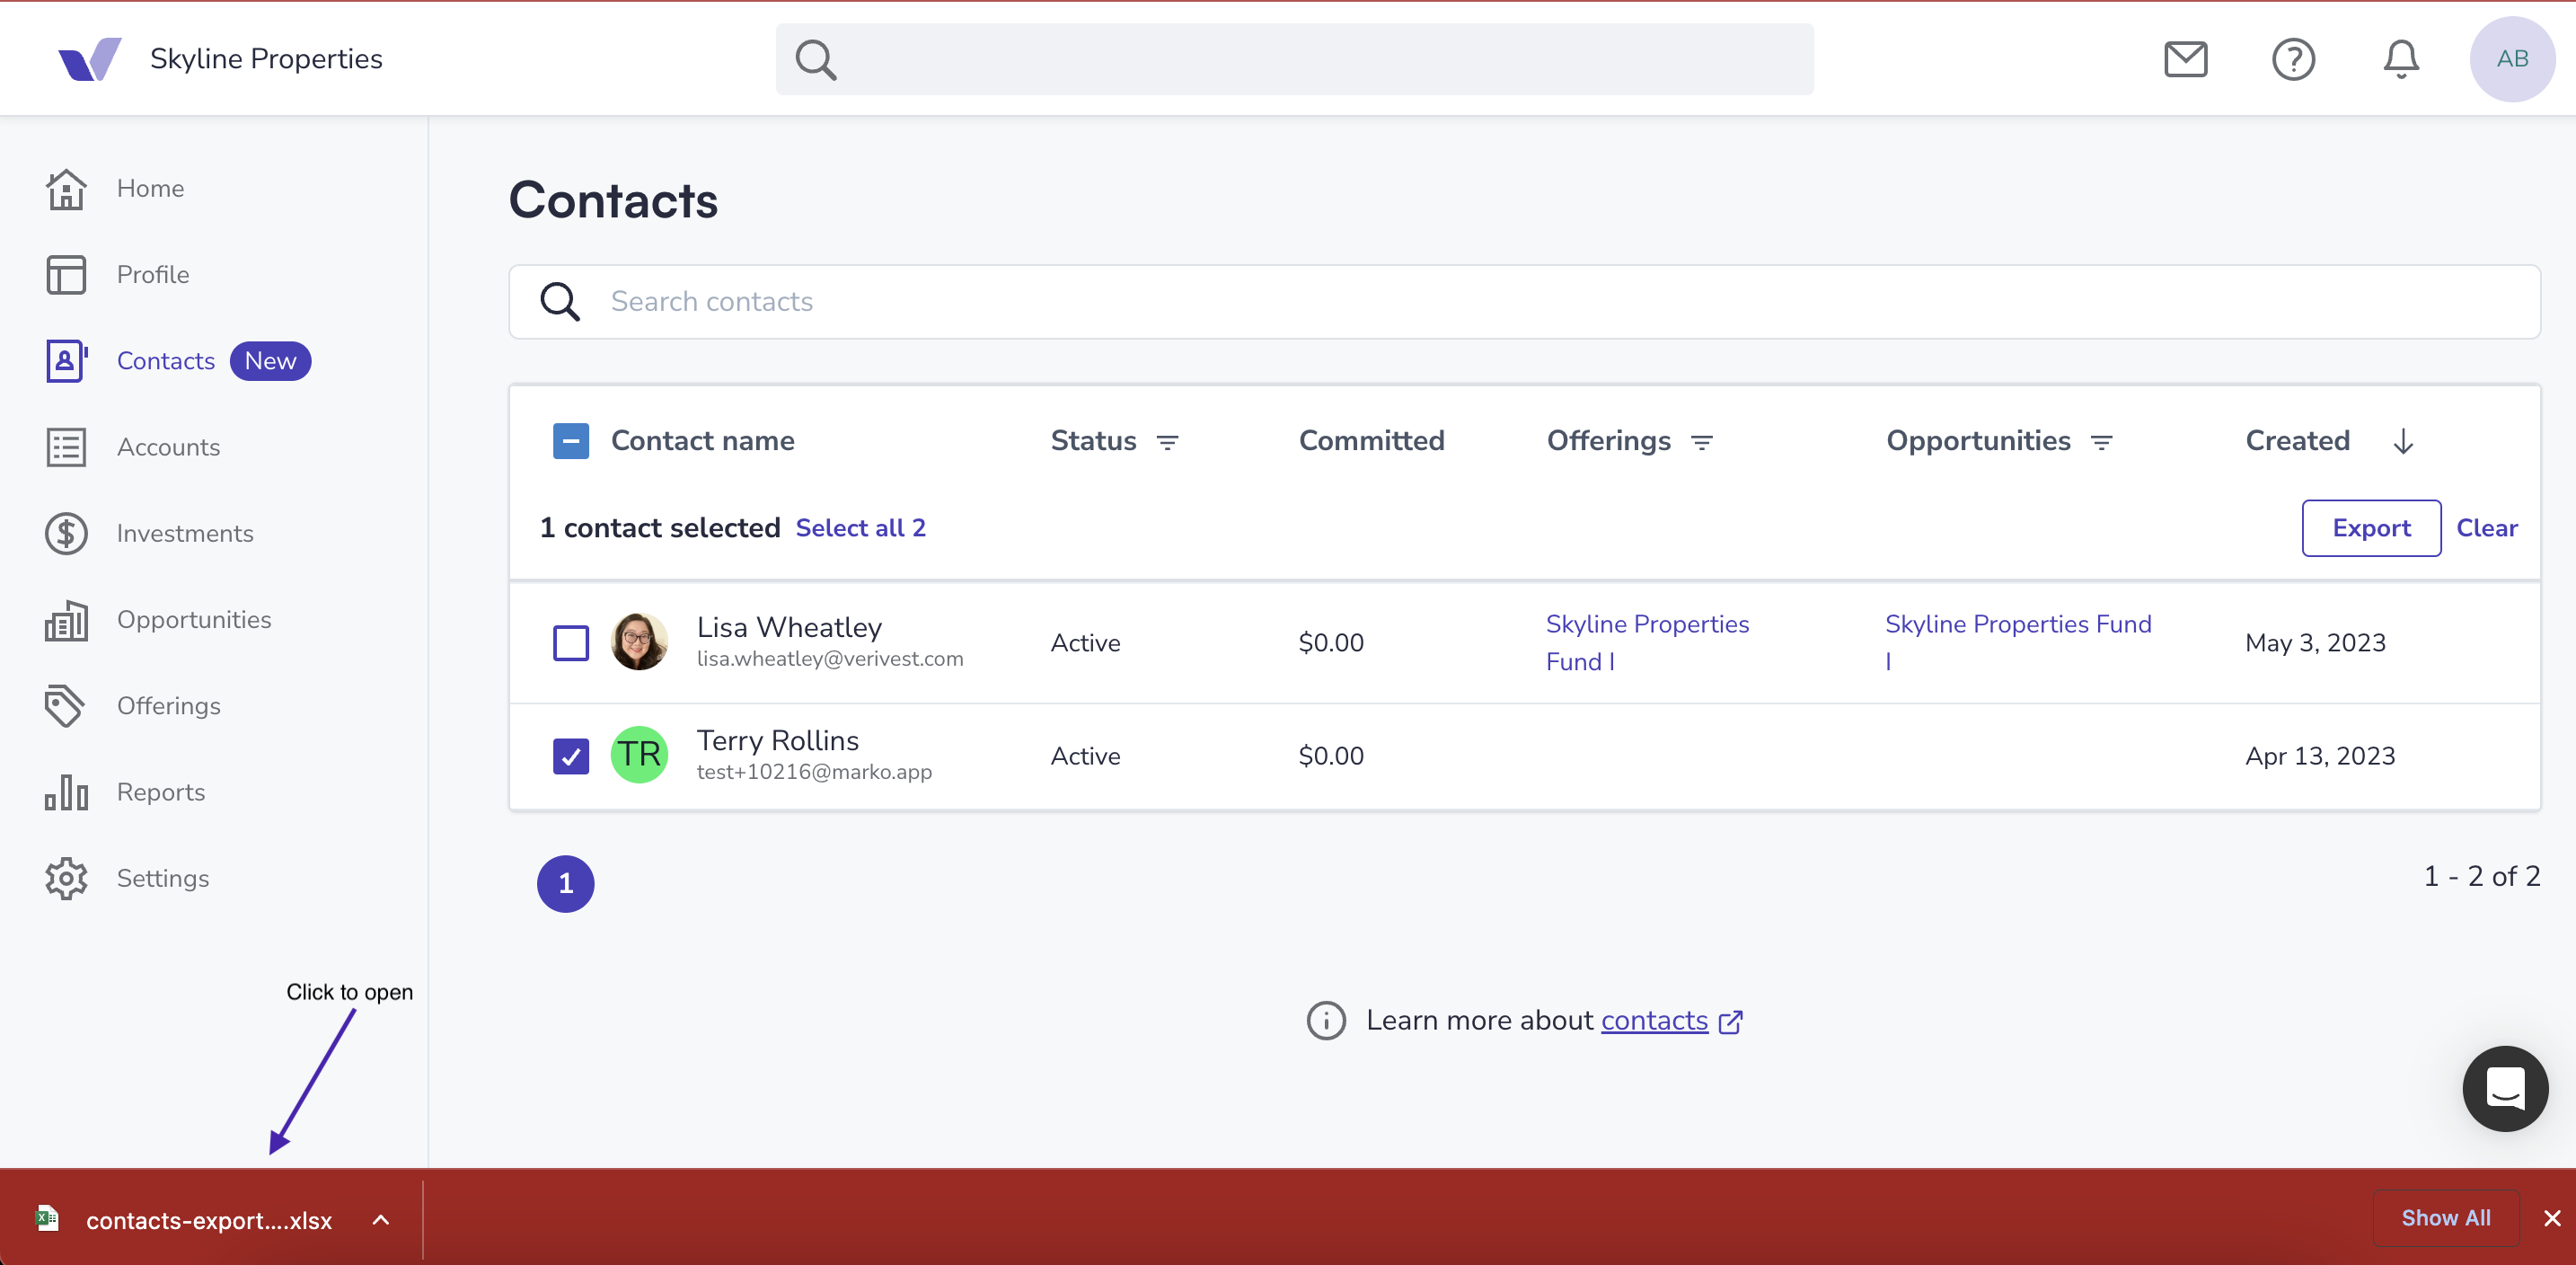The height and width of the screenshot is (1265, 2576).
Task: Click the Committed column header
Action: (1371, 441)
